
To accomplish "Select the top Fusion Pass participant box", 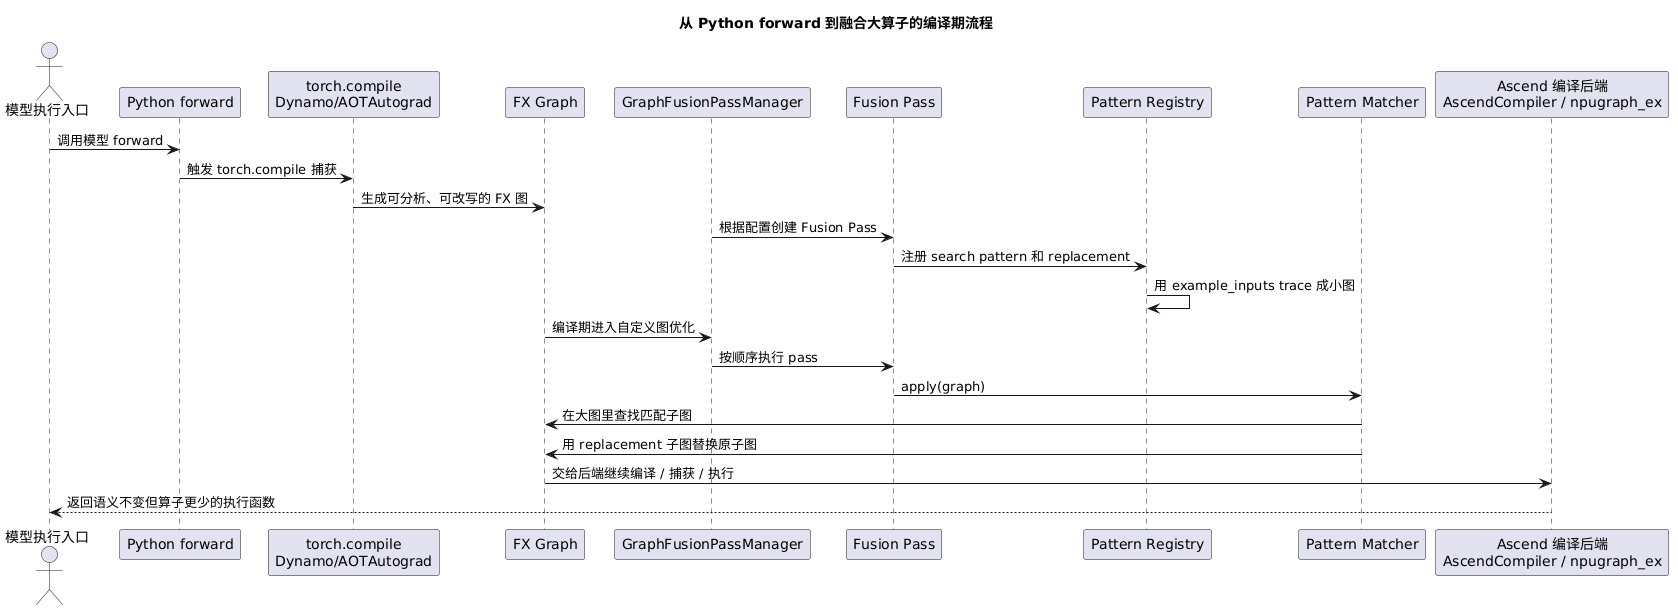I will coord(894,102).
